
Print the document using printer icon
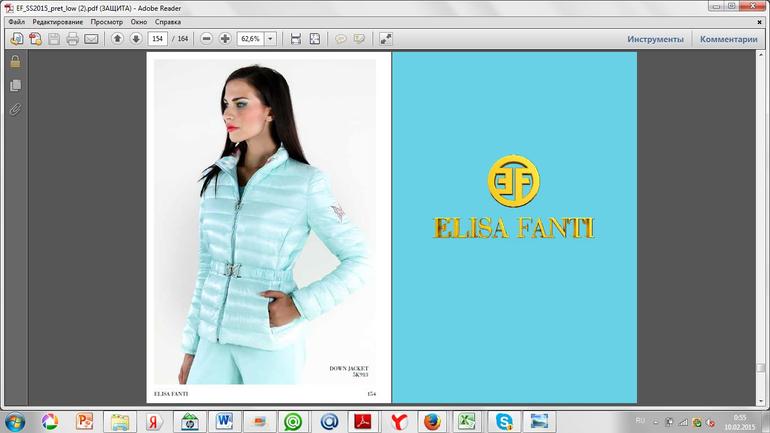(x=73, y=39)
